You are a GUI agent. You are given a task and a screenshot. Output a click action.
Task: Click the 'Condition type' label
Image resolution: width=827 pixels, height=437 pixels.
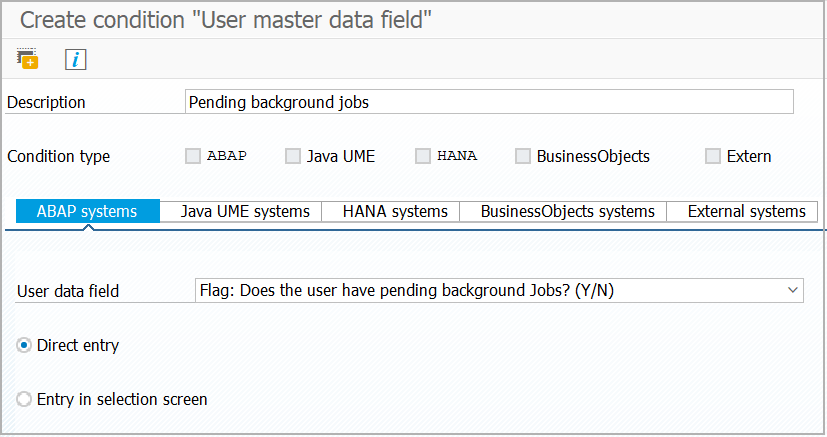coord(59,157)
